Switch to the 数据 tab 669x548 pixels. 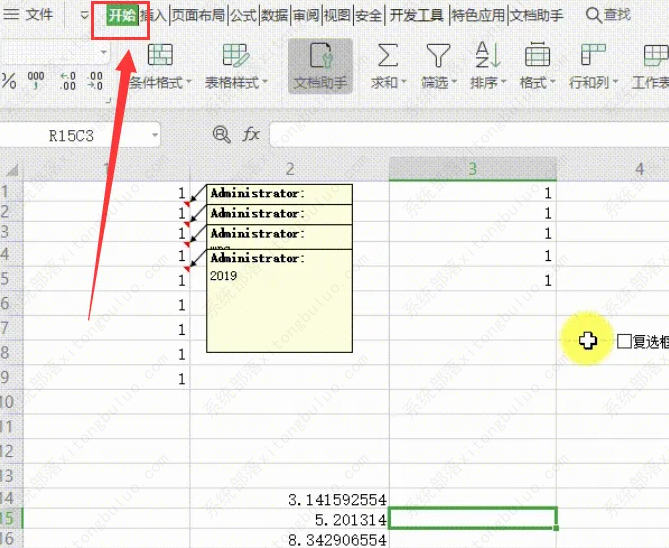[275, 15]
